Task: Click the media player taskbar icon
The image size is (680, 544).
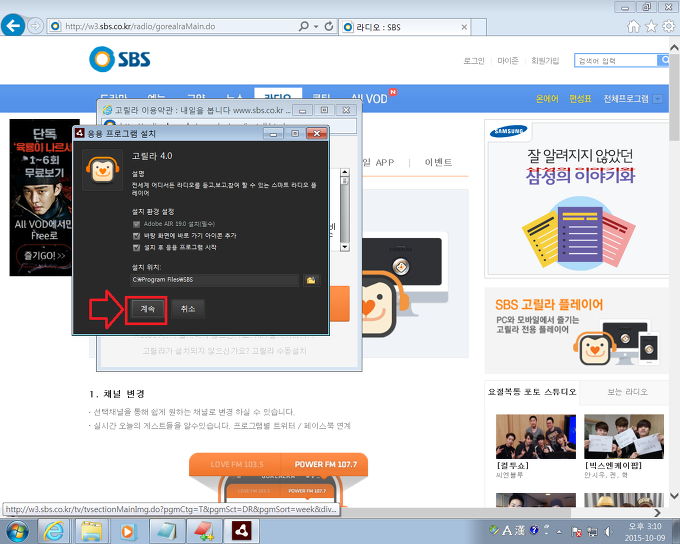Action: 128,531
